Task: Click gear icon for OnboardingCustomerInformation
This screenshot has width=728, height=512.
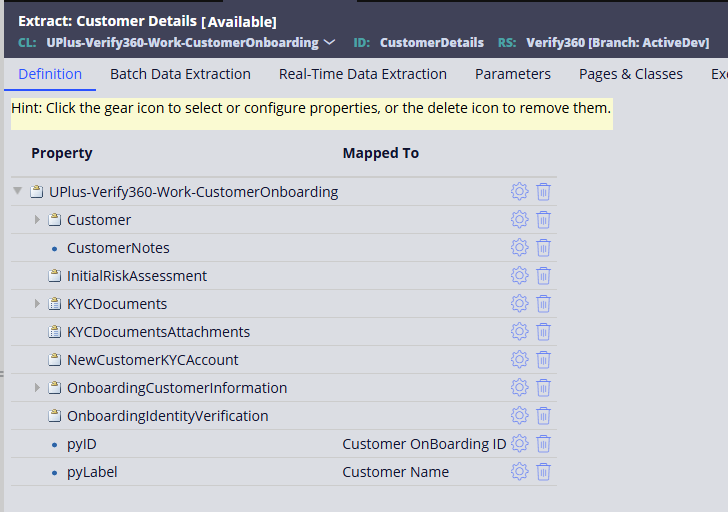Action: pos(520,388)
